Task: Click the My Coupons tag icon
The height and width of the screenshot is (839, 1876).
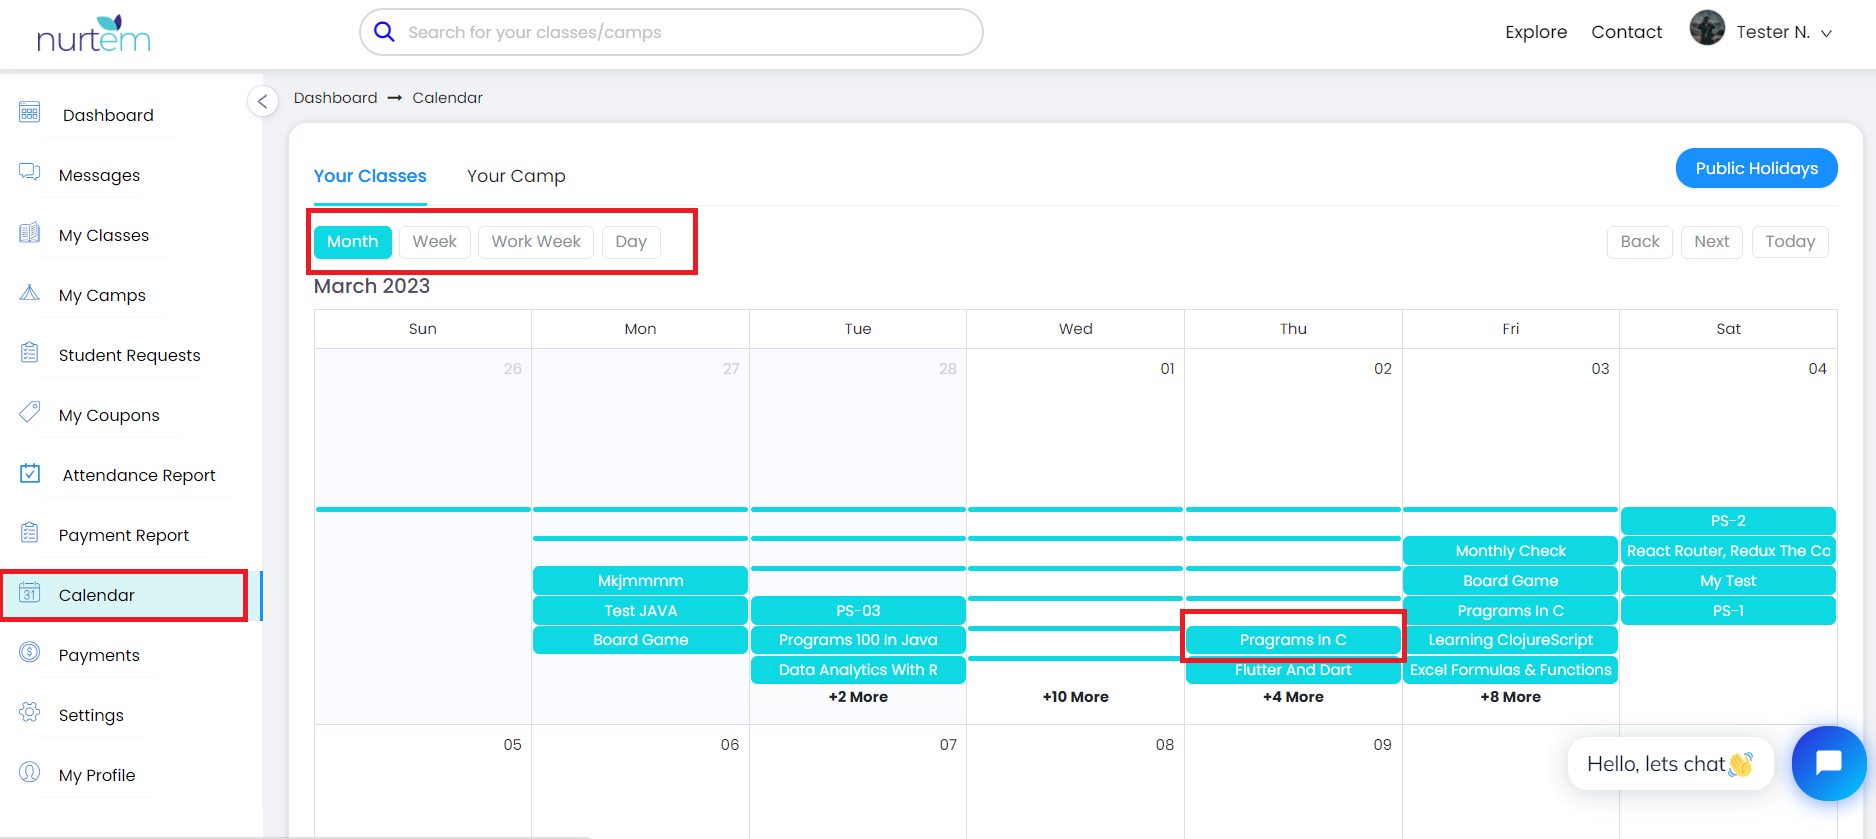Action: tap(30, 413)
